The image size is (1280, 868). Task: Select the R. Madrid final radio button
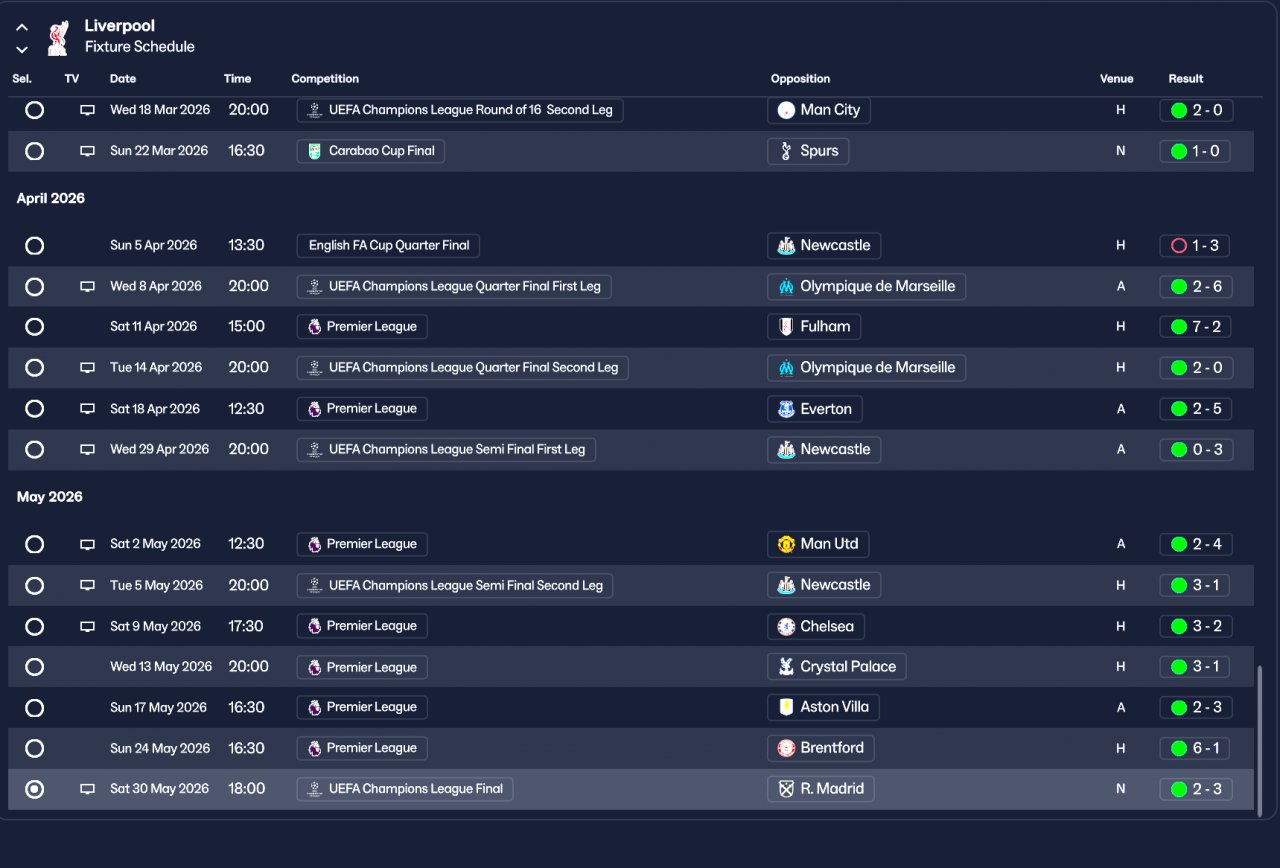coord(34,789)
